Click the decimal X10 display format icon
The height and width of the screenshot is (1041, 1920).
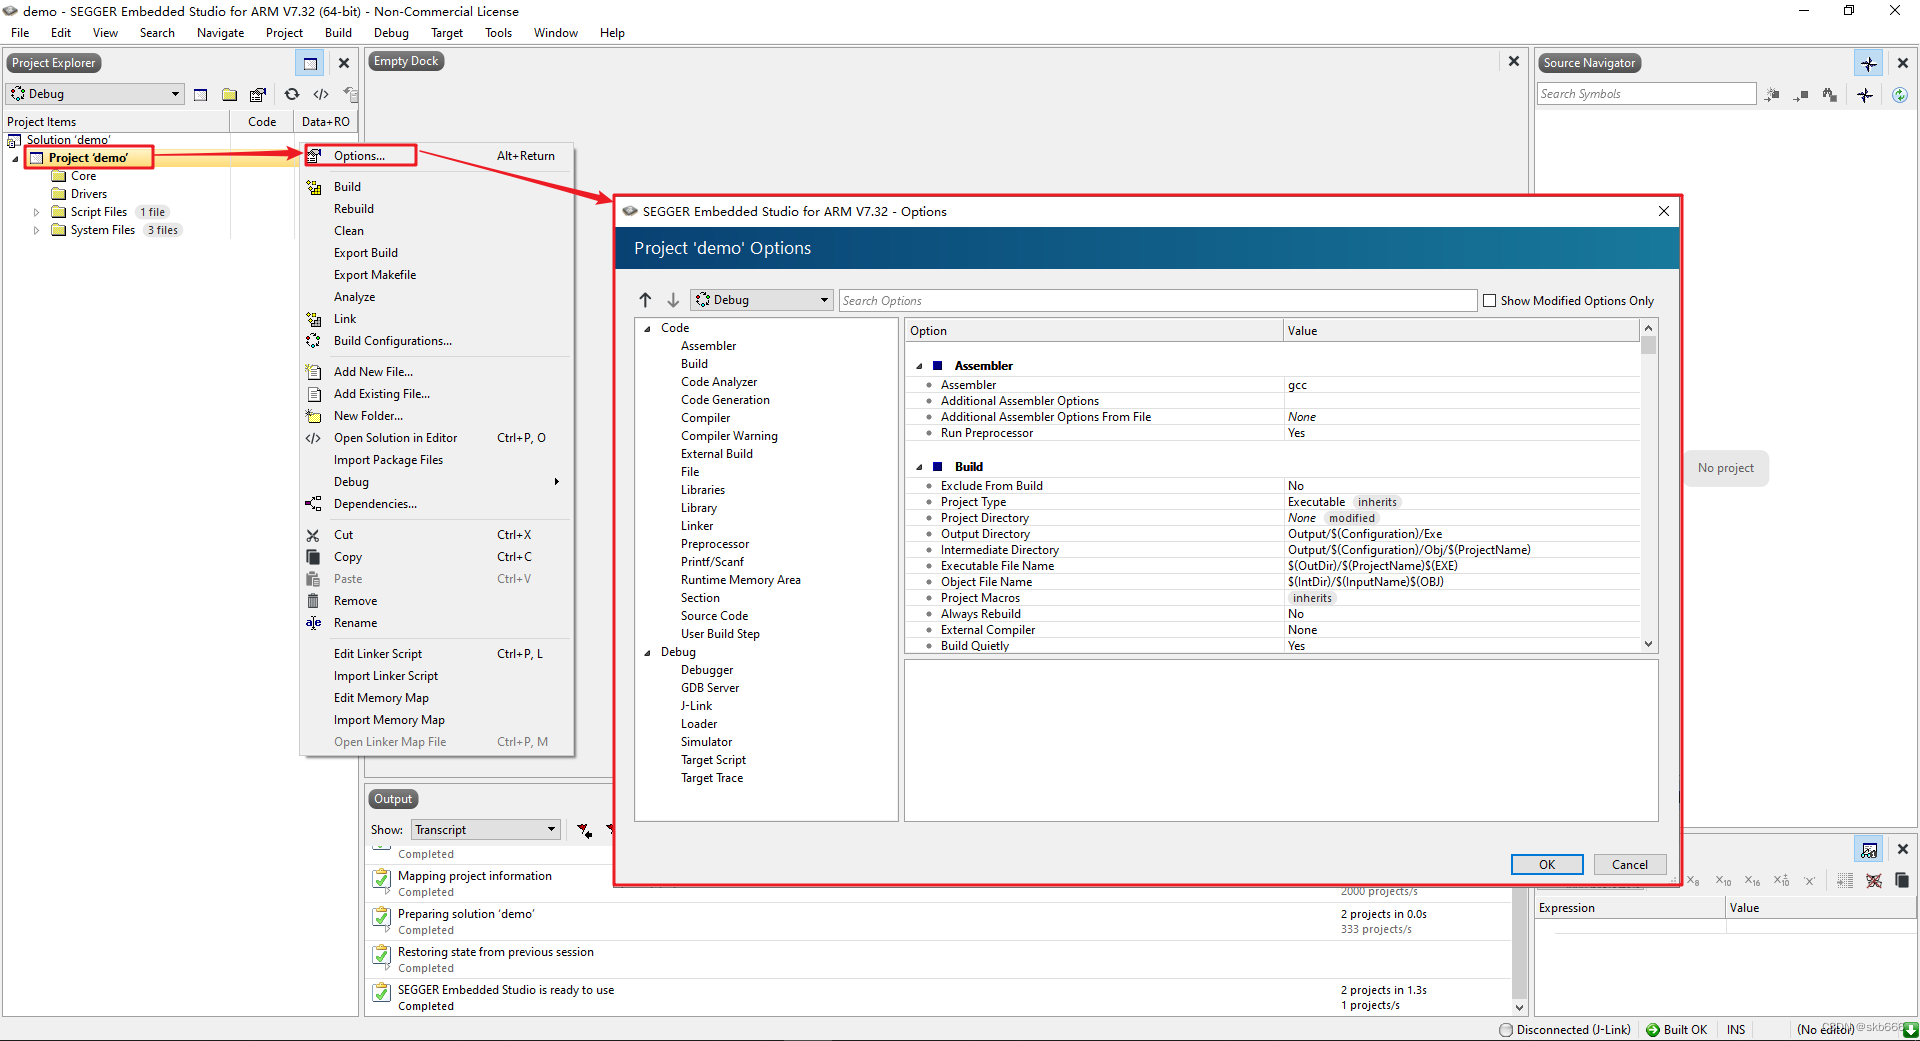[x=1722, y=881]
